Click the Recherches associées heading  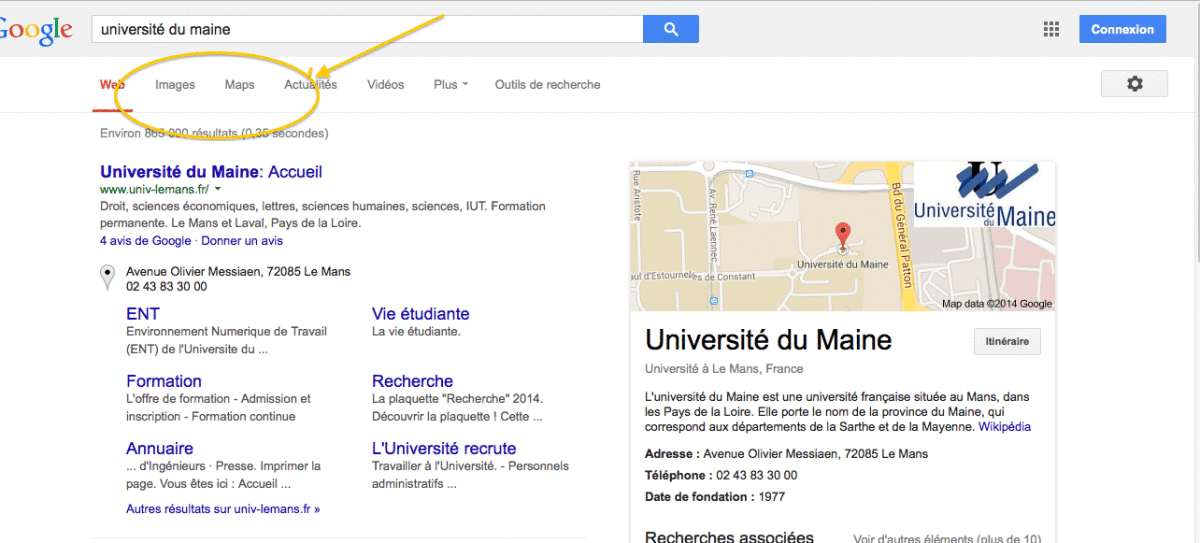click(x=729, y=538)
